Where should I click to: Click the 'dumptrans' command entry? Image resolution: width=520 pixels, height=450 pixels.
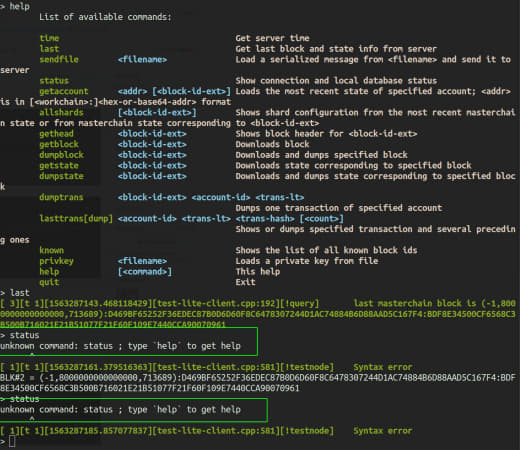click(x=61, y=197)
